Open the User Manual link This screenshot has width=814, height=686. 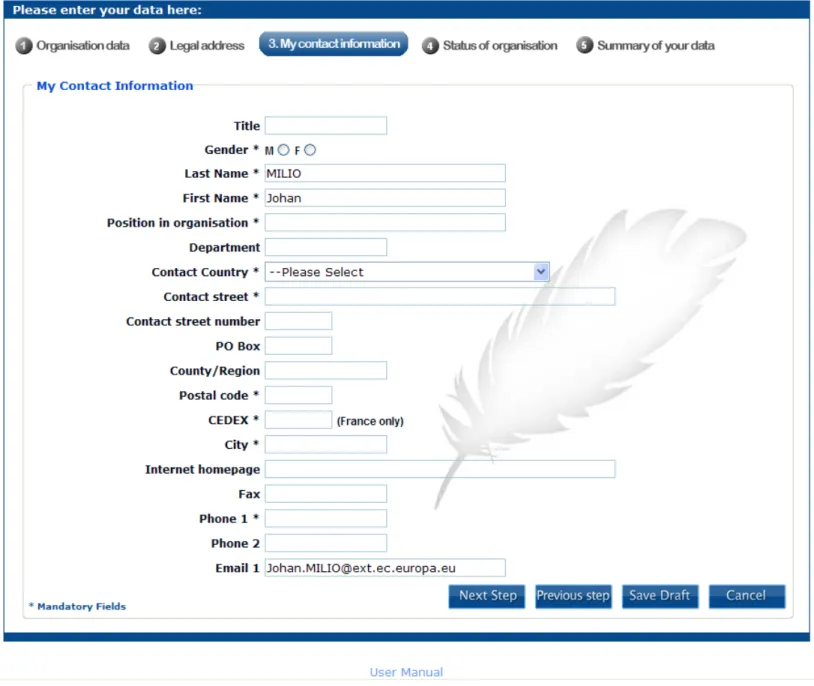point(406,672)
